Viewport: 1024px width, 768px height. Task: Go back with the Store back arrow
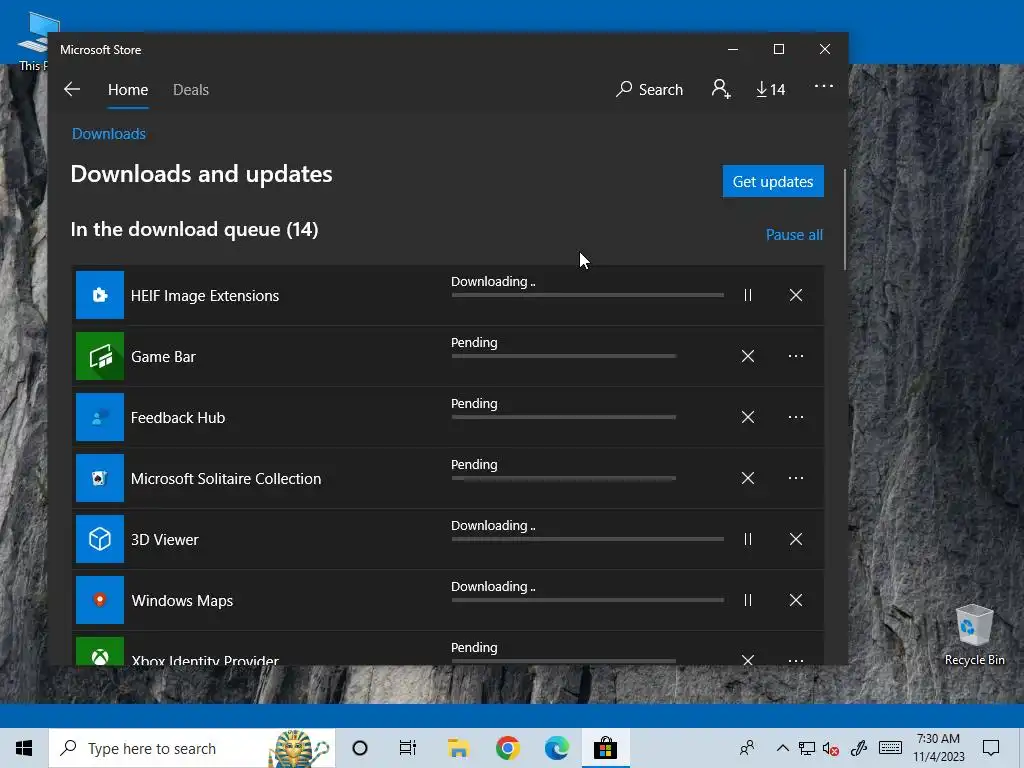click(72, 89)
